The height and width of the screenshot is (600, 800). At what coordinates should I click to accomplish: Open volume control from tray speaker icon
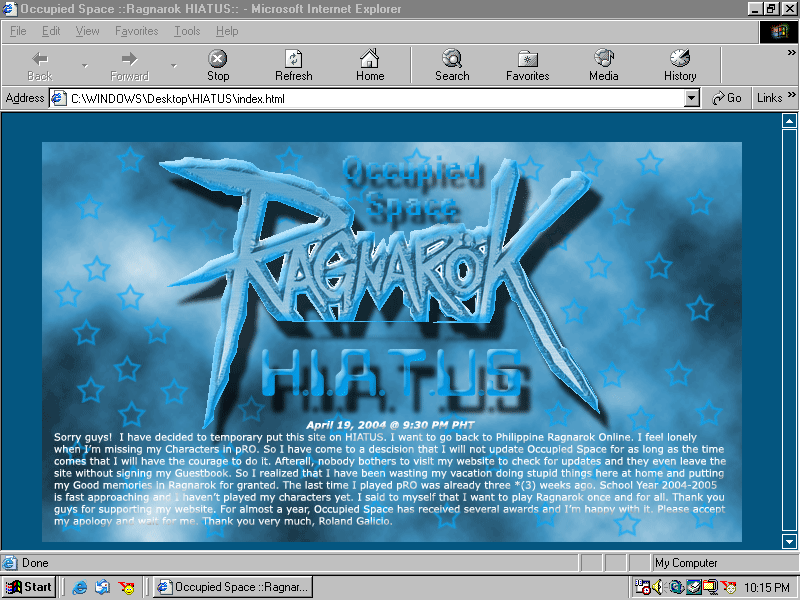658,587
